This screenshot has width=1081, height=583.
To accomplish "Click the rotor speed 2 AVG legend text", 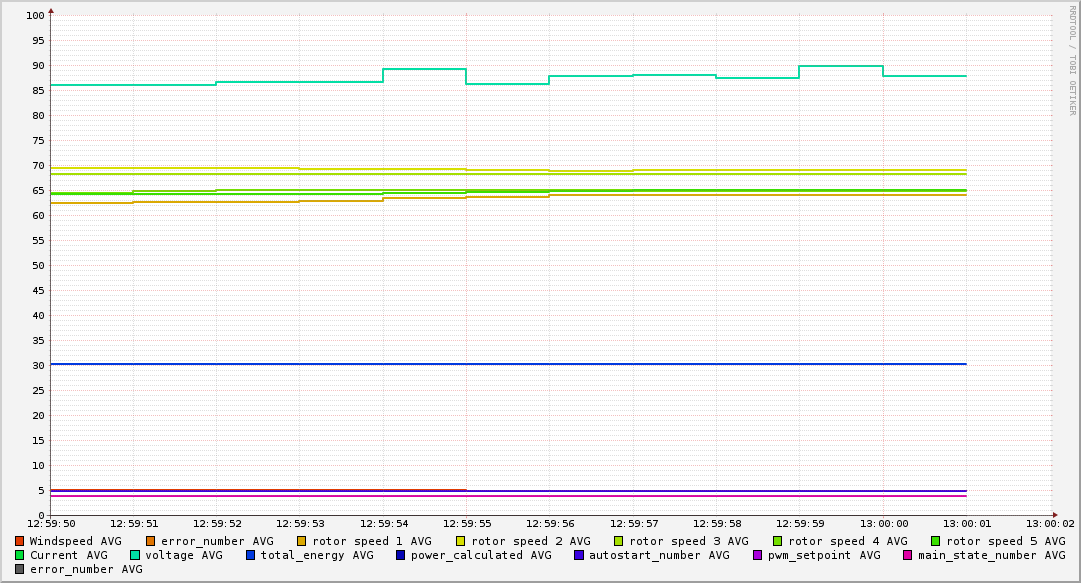I will pos(530,541).
